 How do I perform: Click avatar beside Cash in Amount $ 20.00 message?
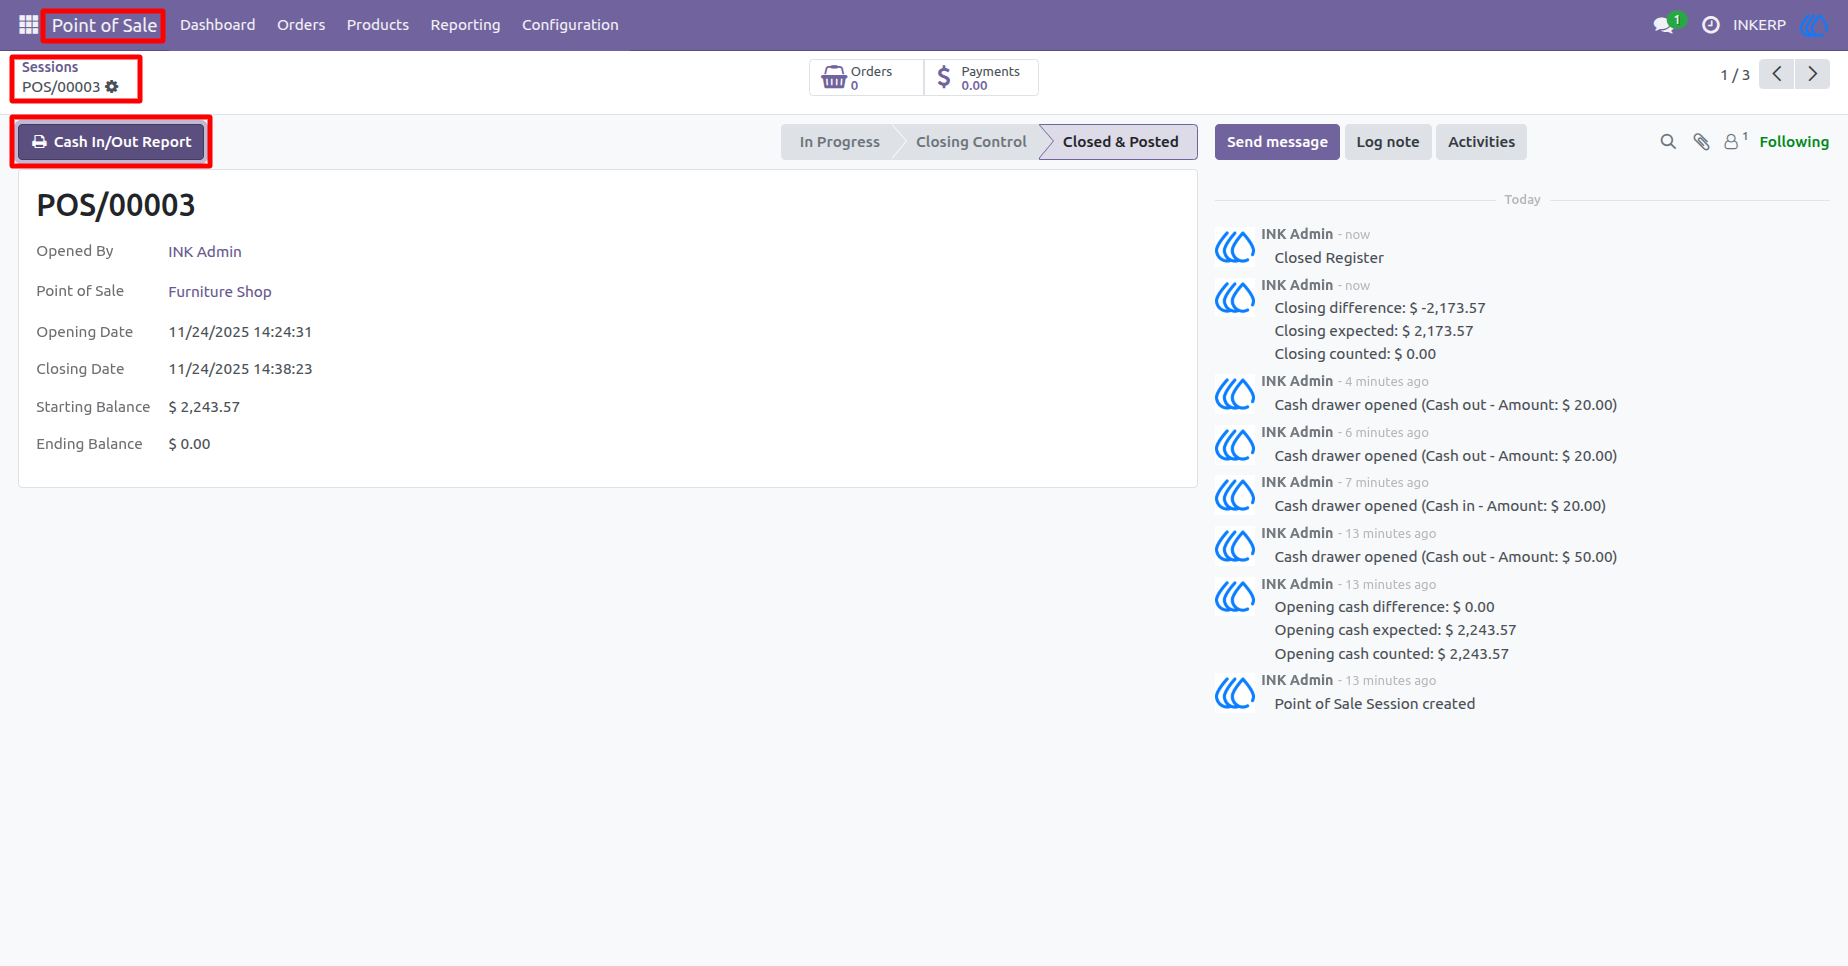coord(1235,494)
